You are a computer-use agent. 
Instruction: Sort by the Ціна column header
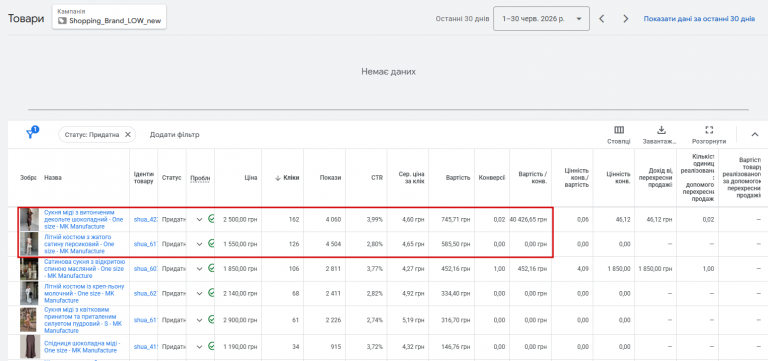point(252,178)
